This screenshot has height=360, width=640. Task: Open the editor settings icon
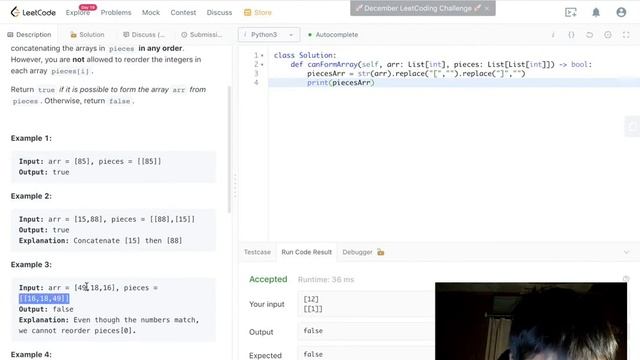pyautogui.click(x=608, y=35)
